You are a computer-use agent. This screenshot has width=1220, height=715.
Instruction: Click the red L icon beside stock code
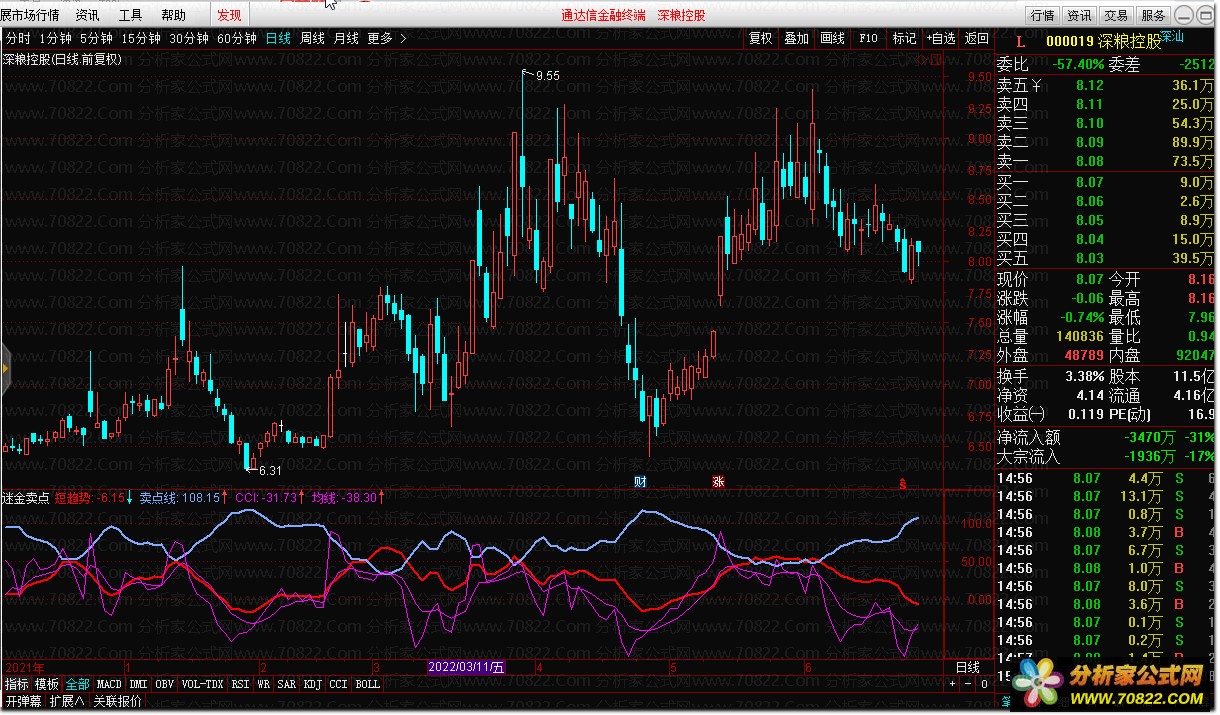coord(1020,41)
